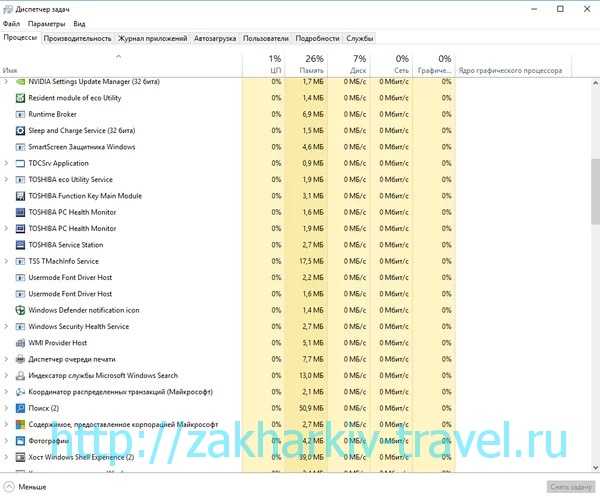Sort by the Память column header
600x501 pixels.
pos(306,64)
